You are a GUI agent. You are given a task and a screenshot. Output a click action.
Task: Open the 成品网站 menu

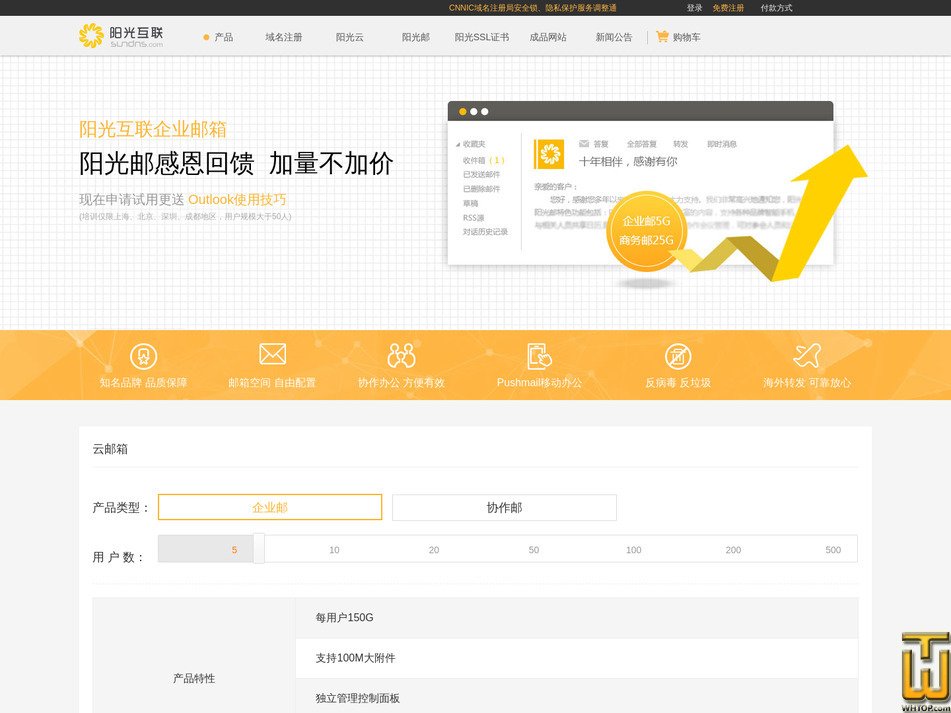point(548,37)
